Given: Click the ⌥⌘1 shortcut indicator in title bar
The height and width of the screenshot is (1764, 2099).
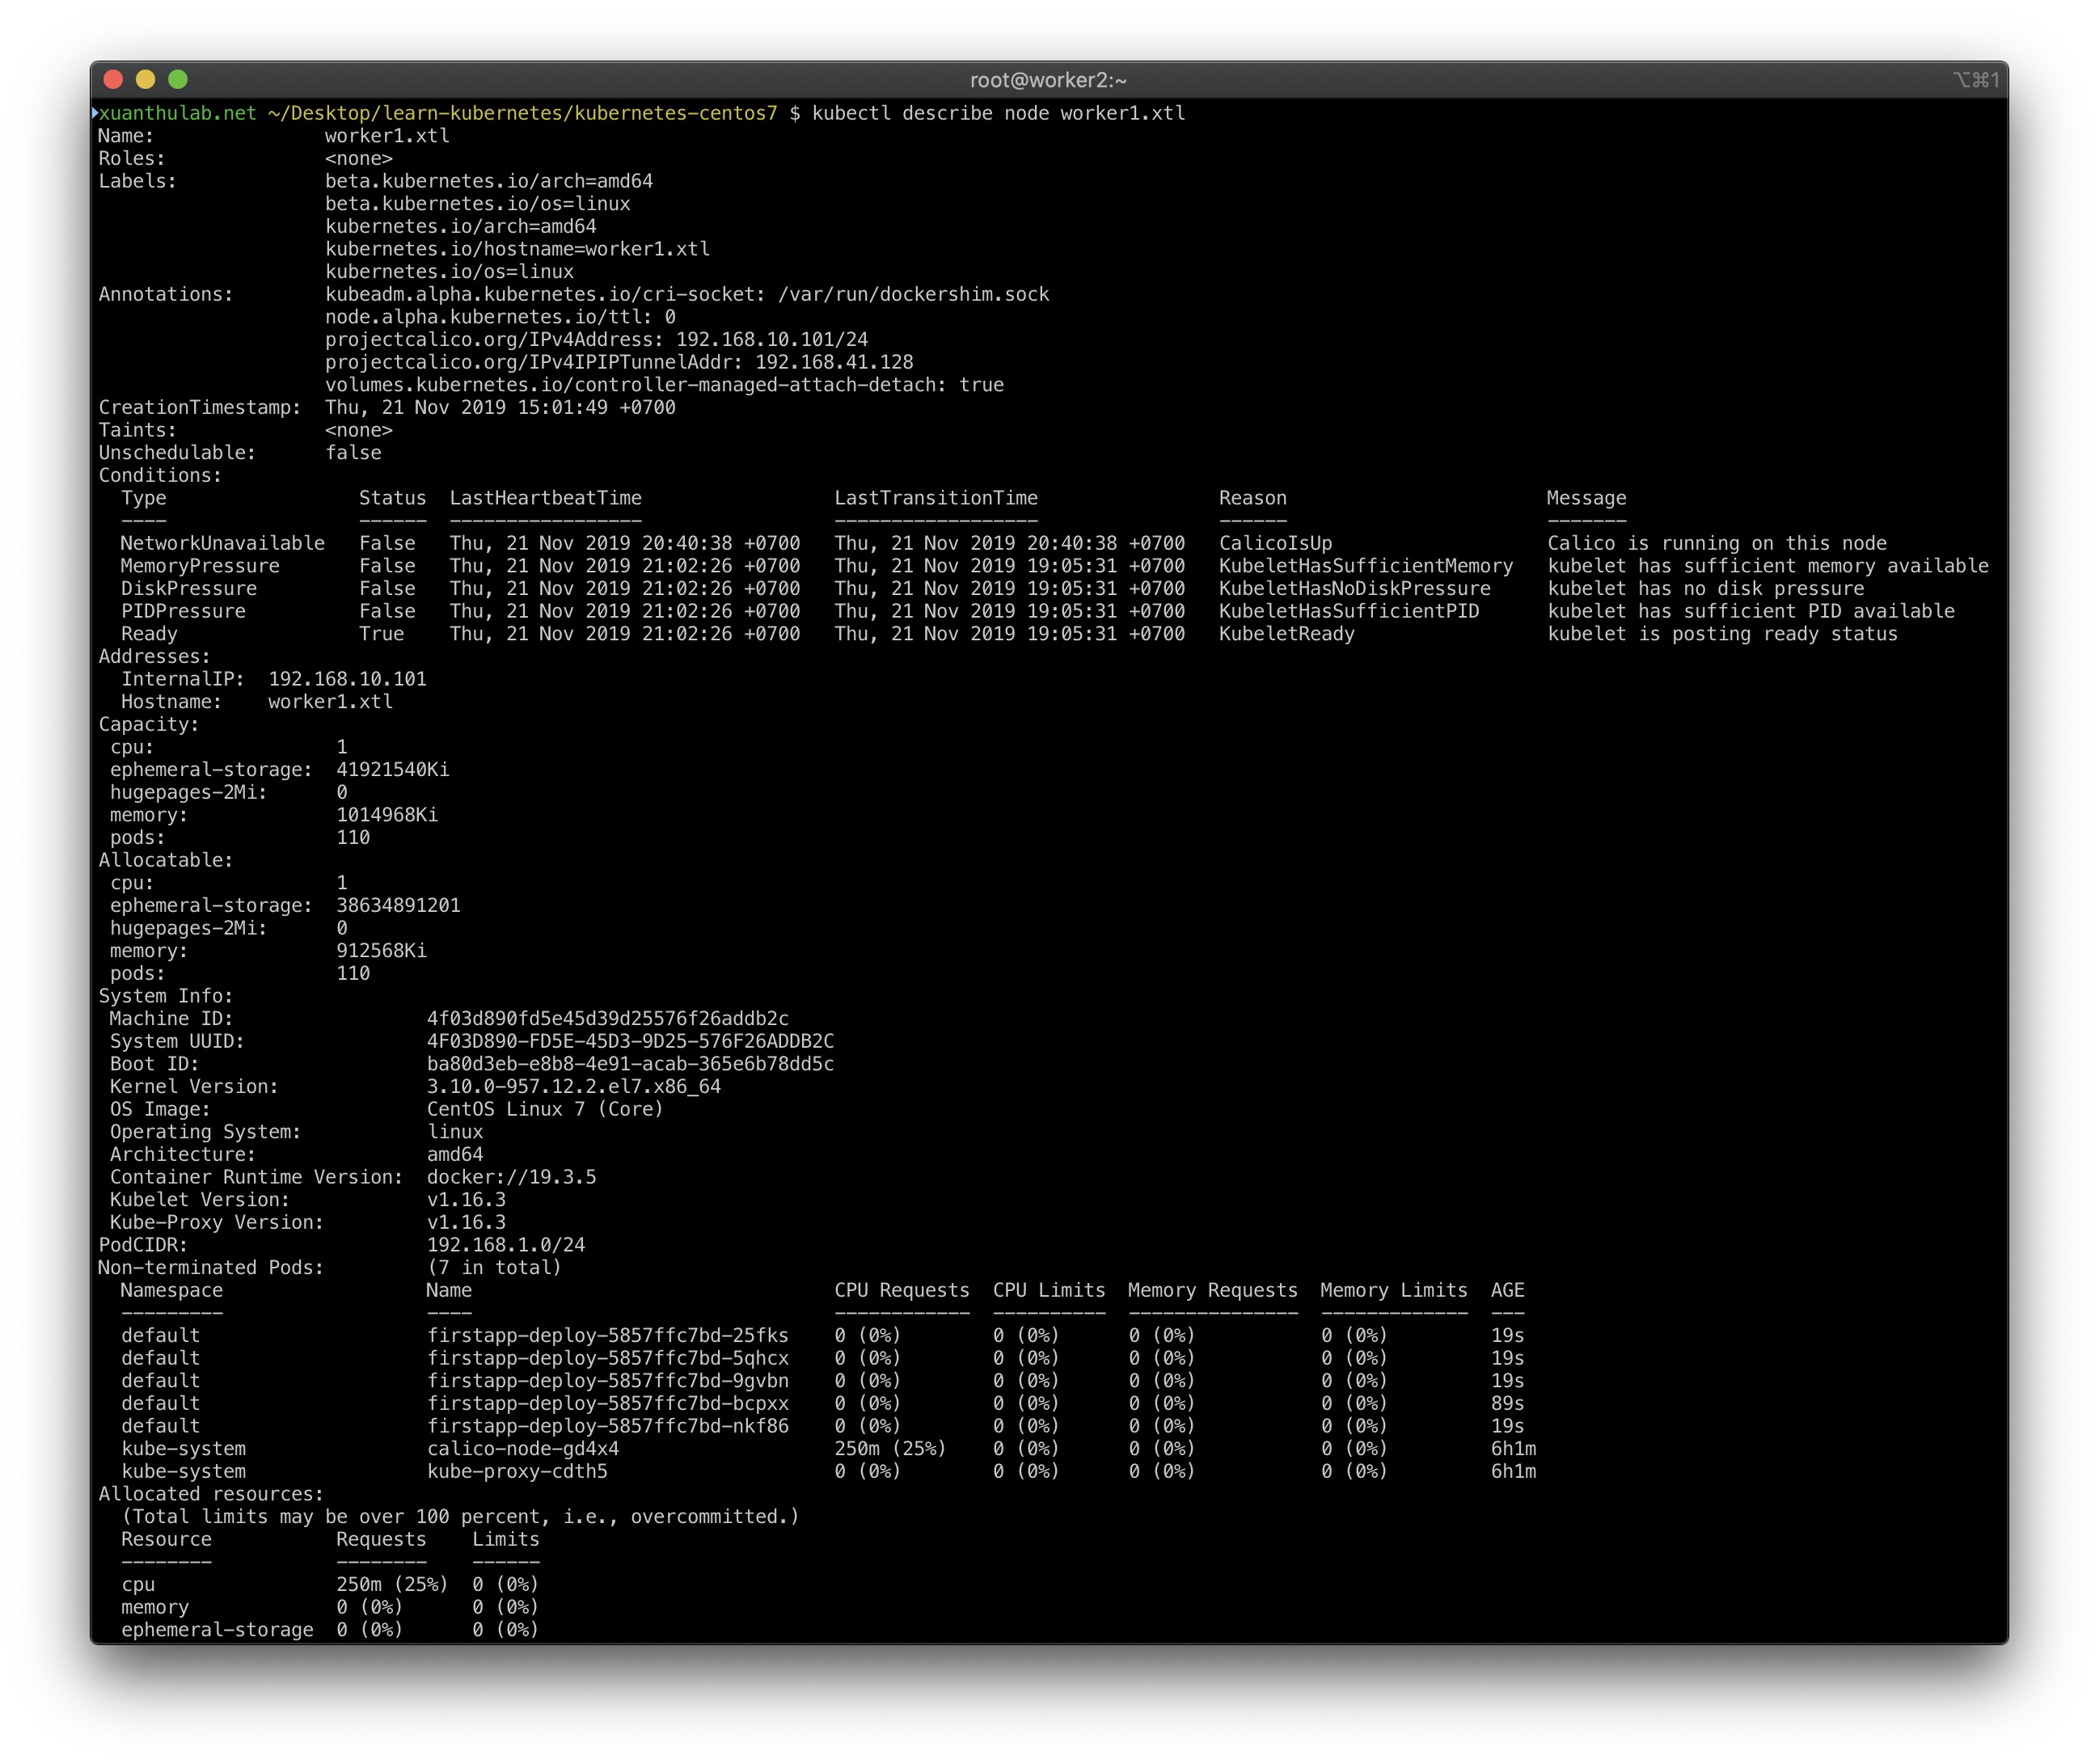Looking at the screenshot, I should (1975, 80).
